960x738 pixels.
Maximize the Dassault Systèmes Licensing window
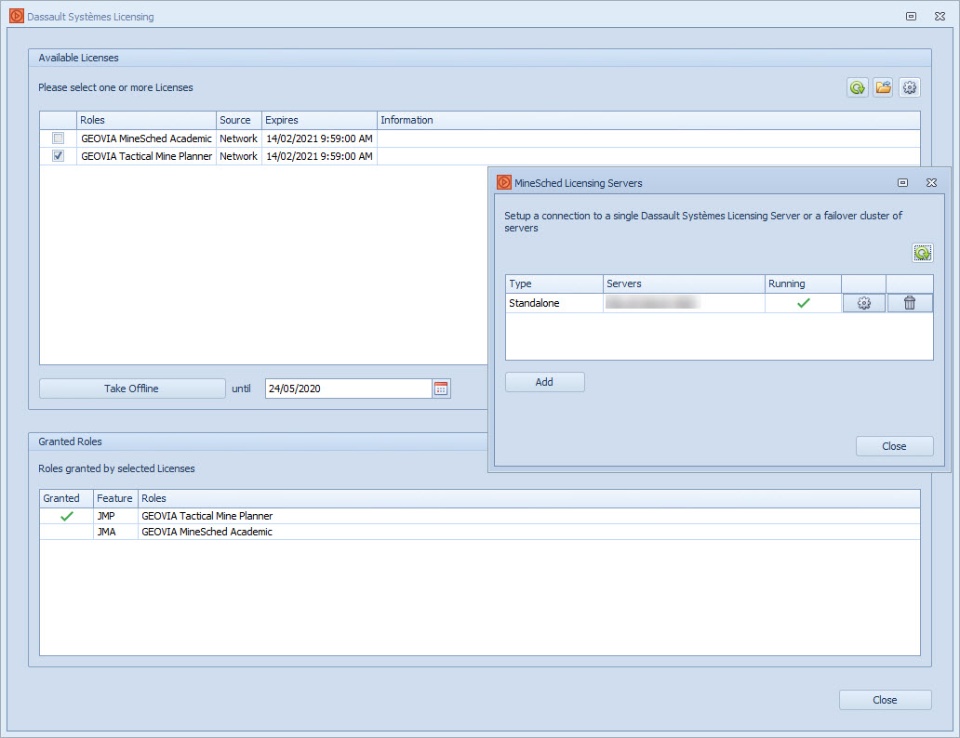(x=911, y=17)
